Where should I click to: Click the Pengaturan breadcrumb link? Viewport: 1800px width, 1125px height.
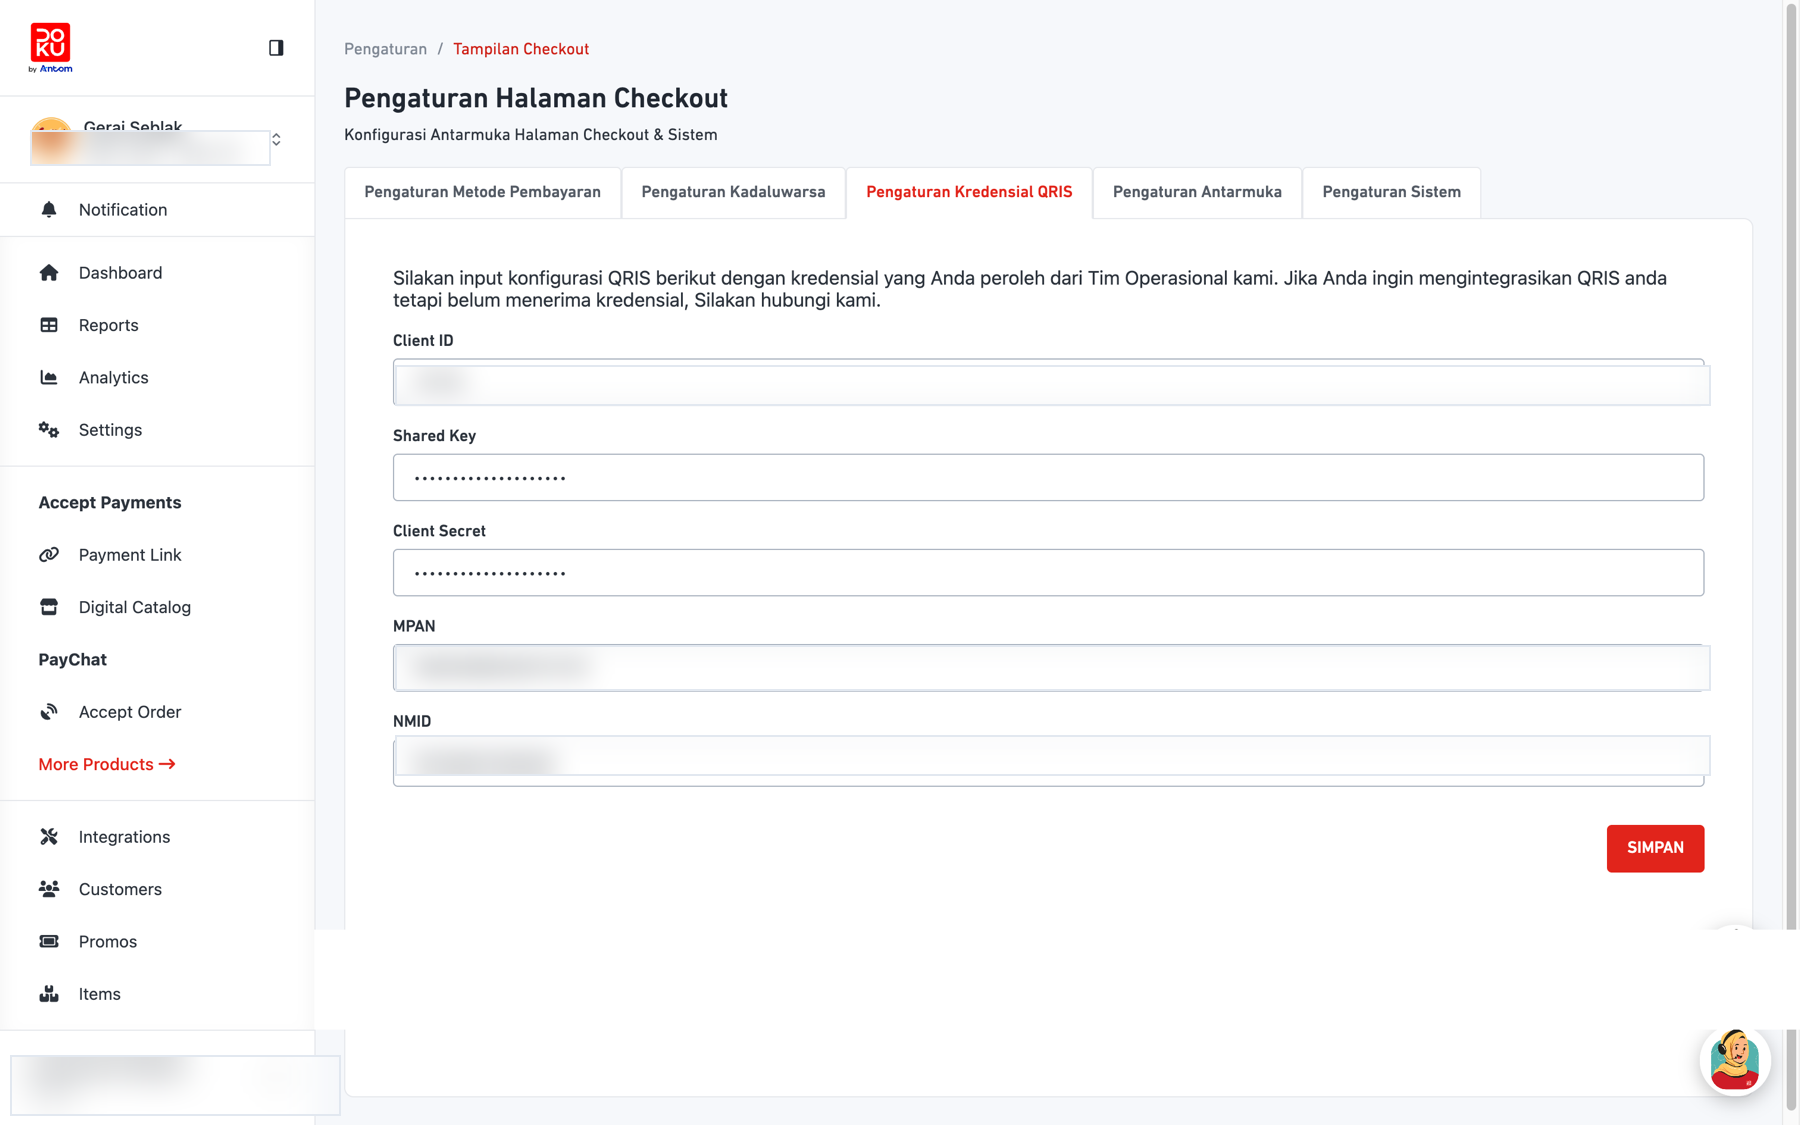pos(385,49)
